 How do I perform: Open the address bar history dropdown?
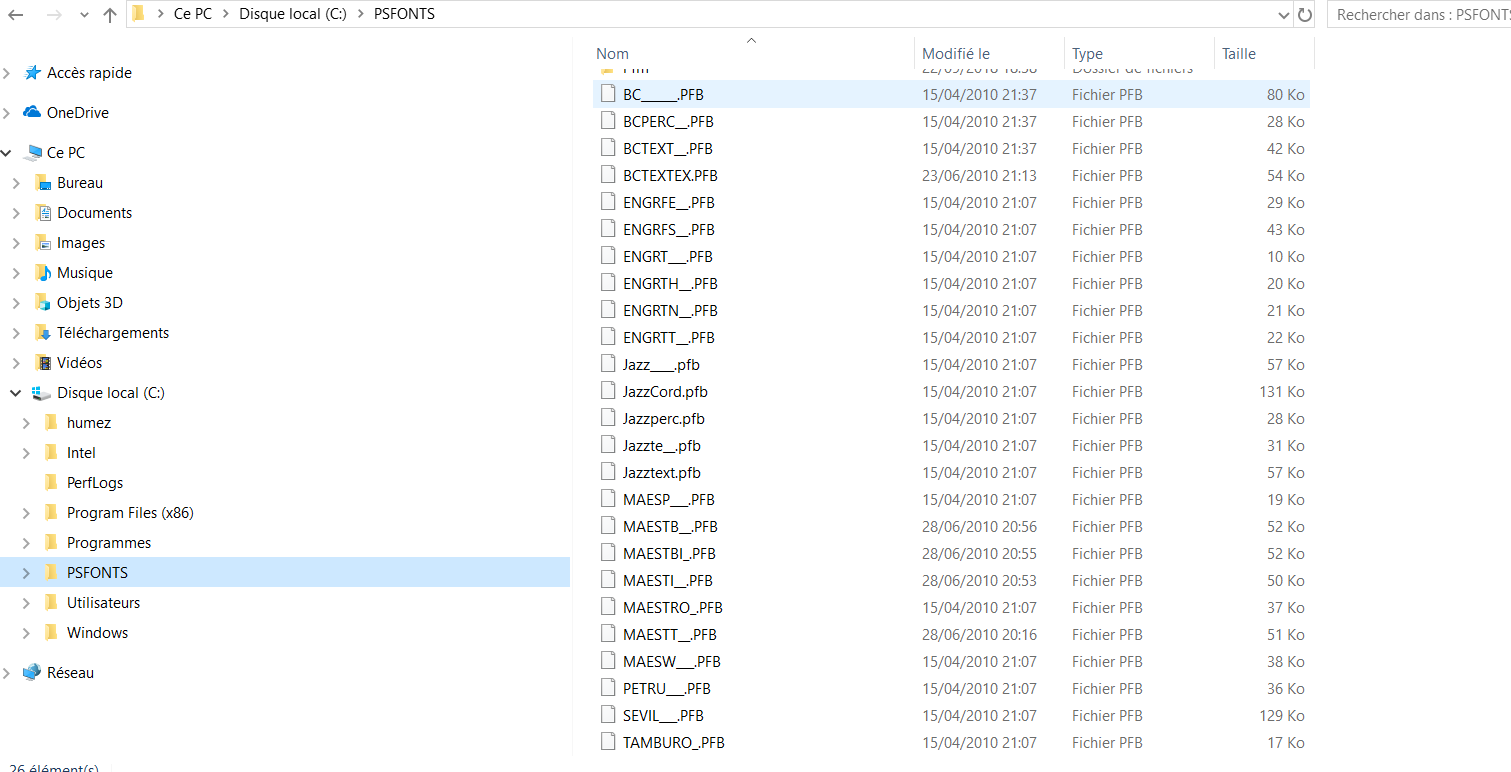click(1284, 15)
